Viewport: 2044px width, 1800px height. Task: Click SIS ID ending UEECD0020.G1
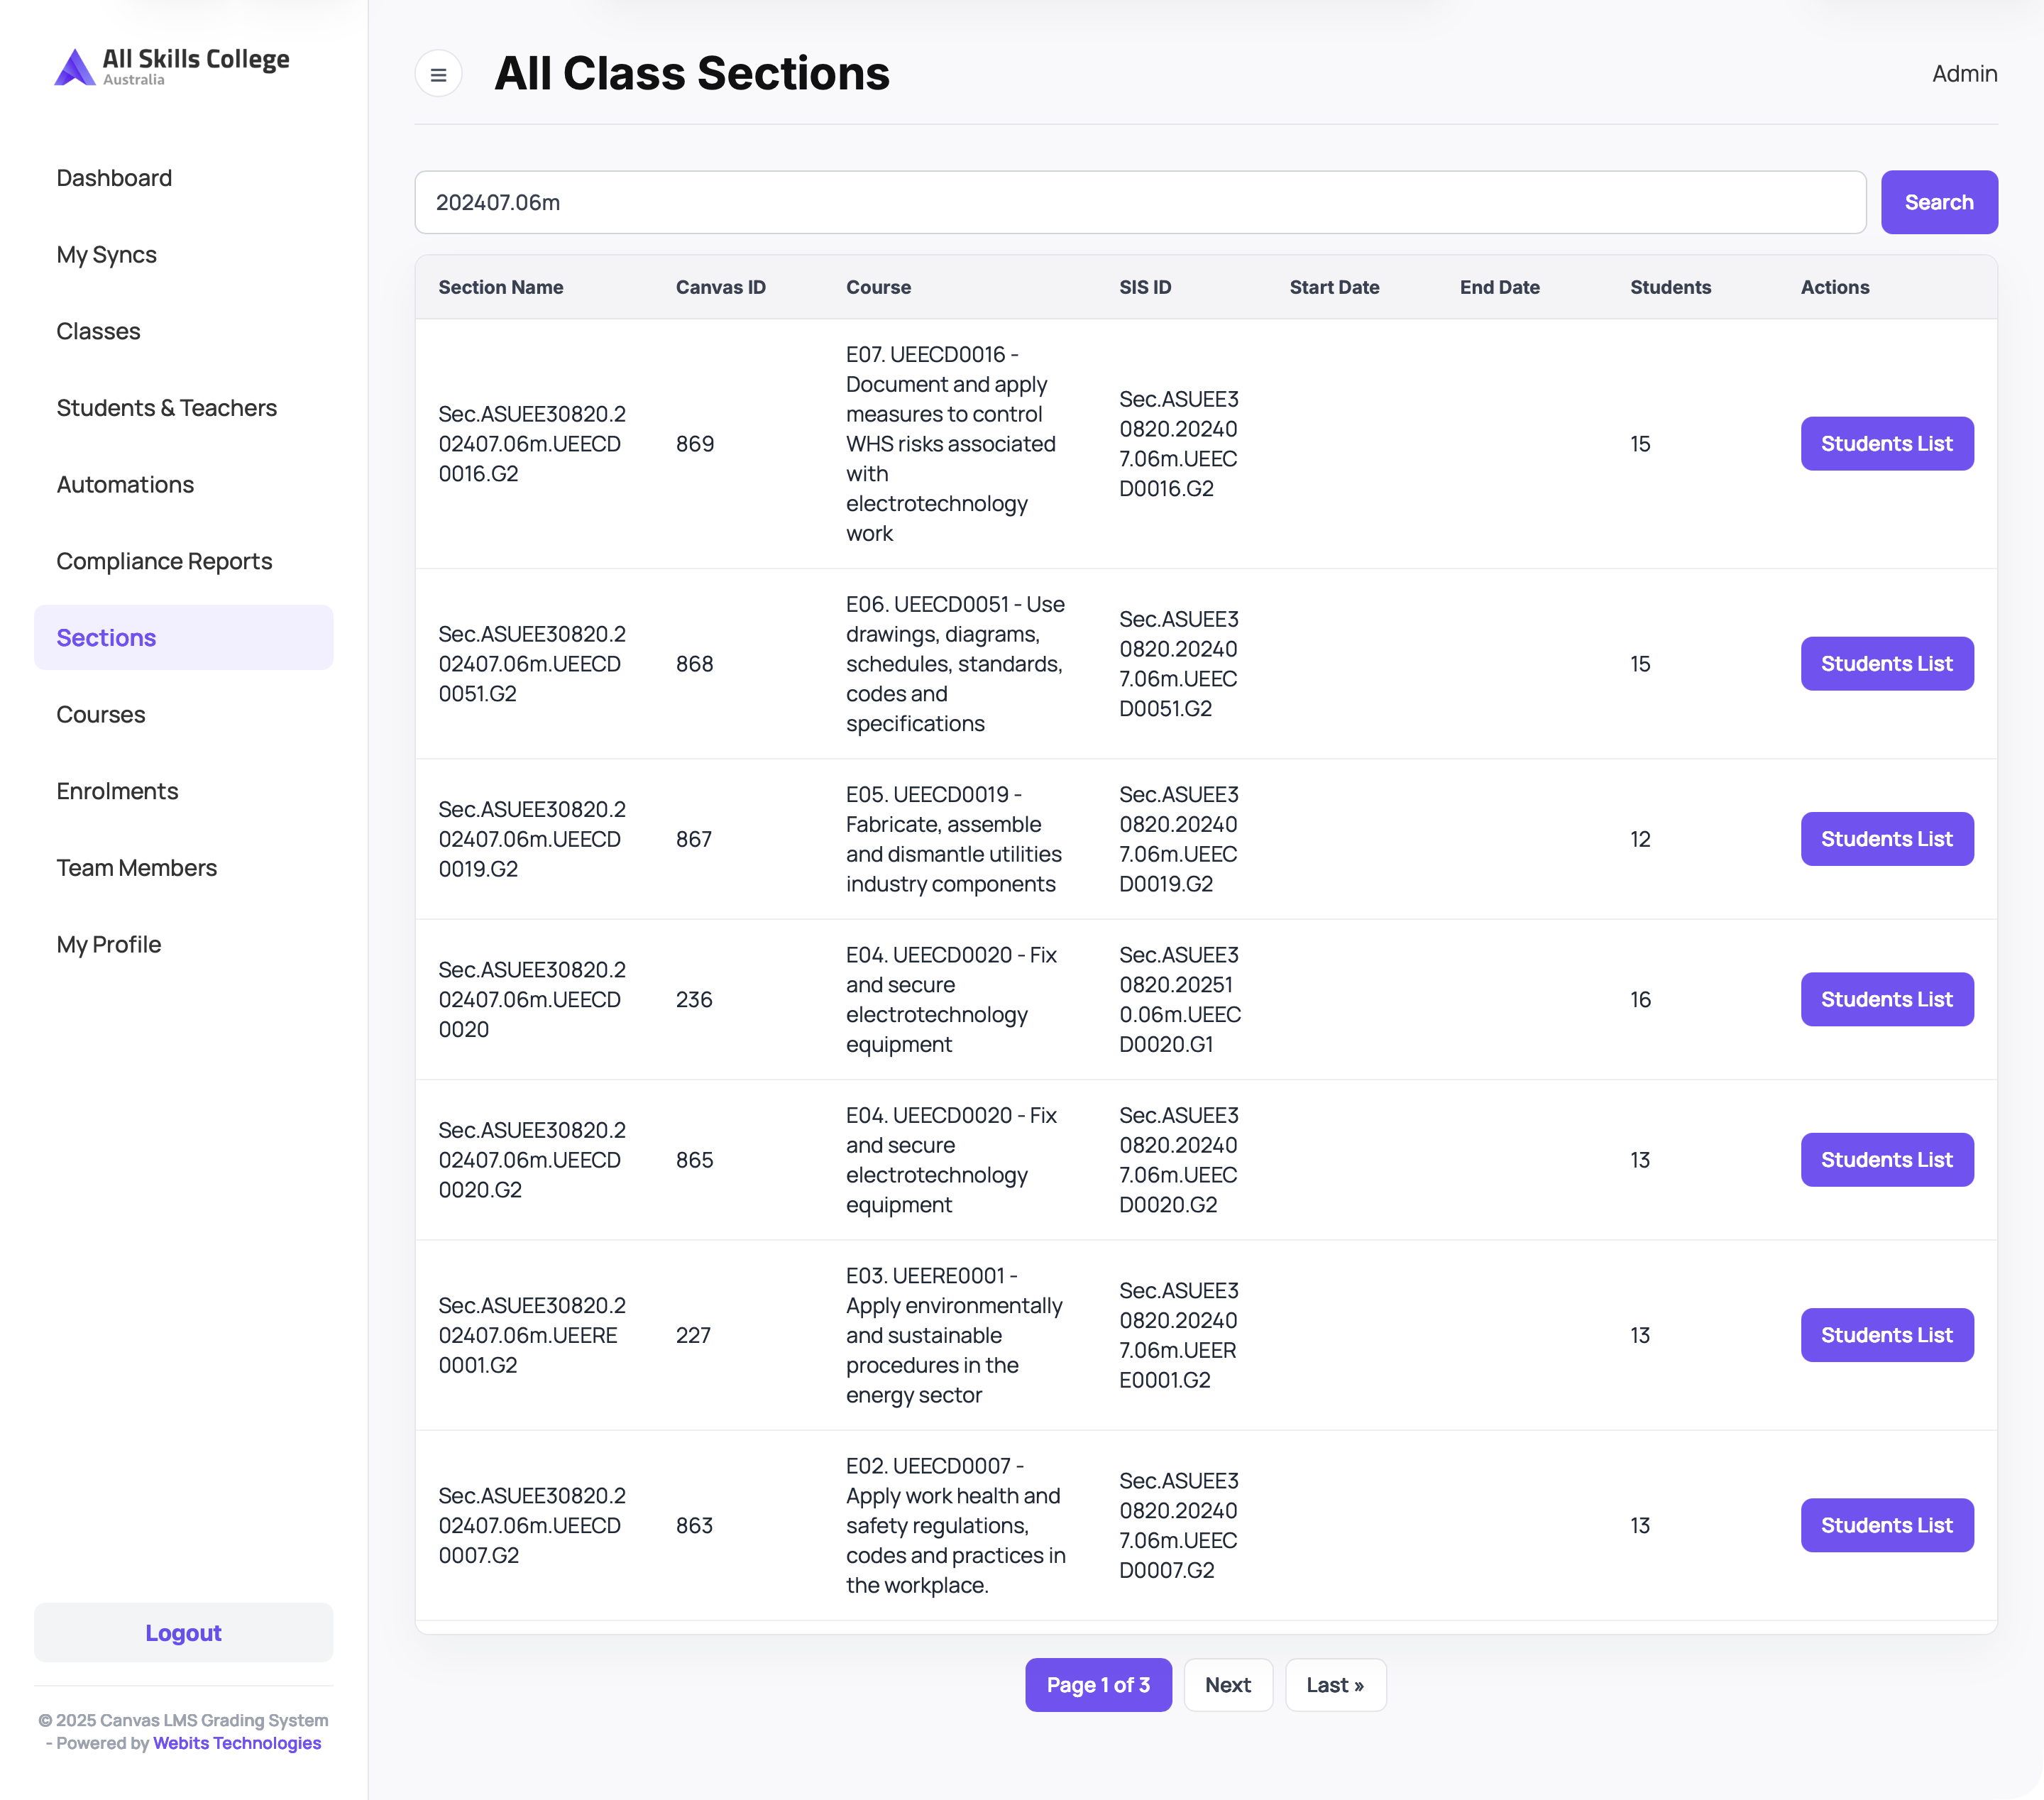(x=1180, y=1000)
